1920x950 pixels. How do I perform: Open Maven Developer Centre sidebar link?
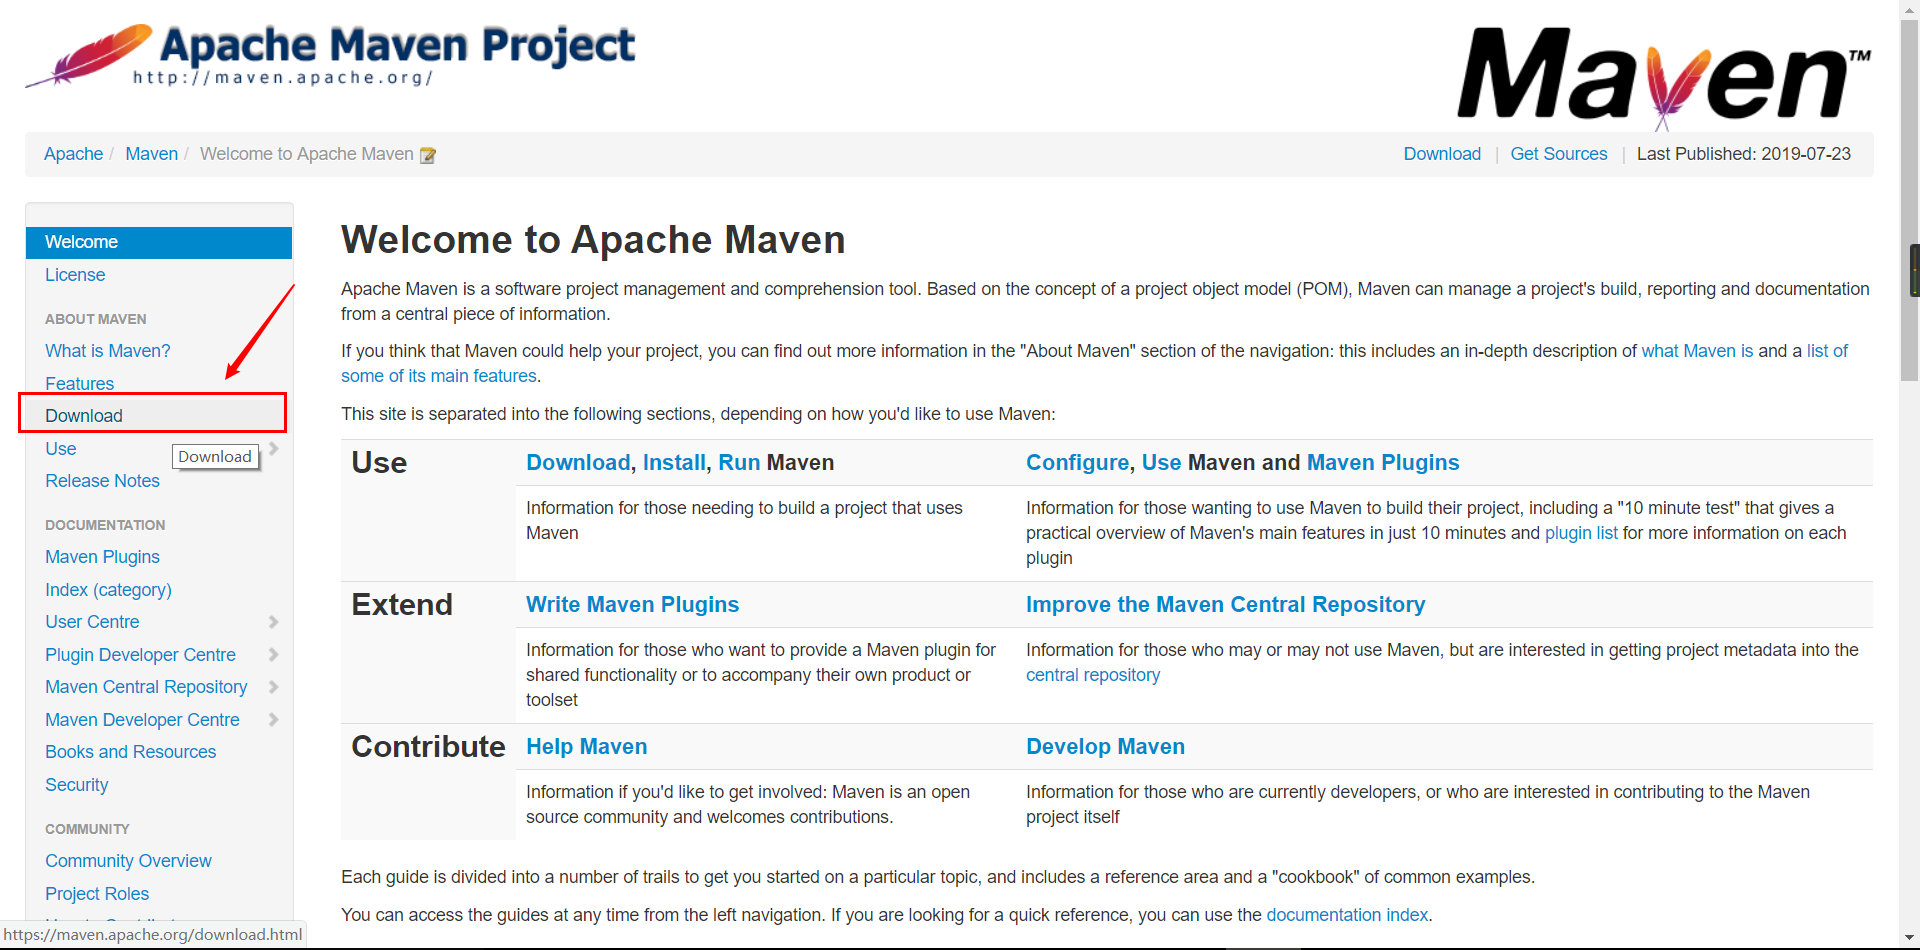[x=142, y=720]
